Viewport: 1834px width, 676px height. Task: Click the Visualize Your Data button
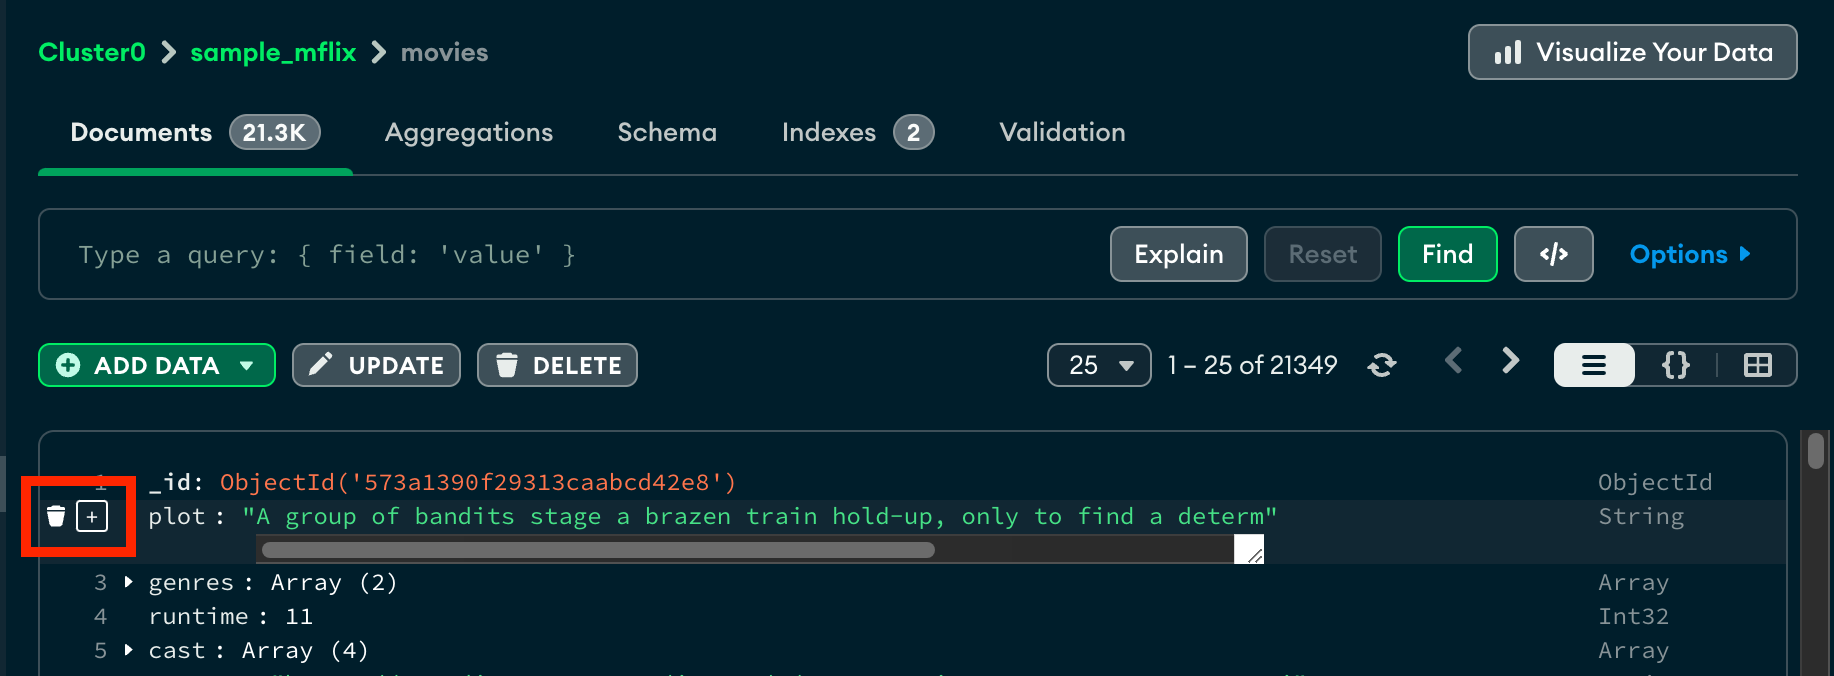tap(1632, 52)
